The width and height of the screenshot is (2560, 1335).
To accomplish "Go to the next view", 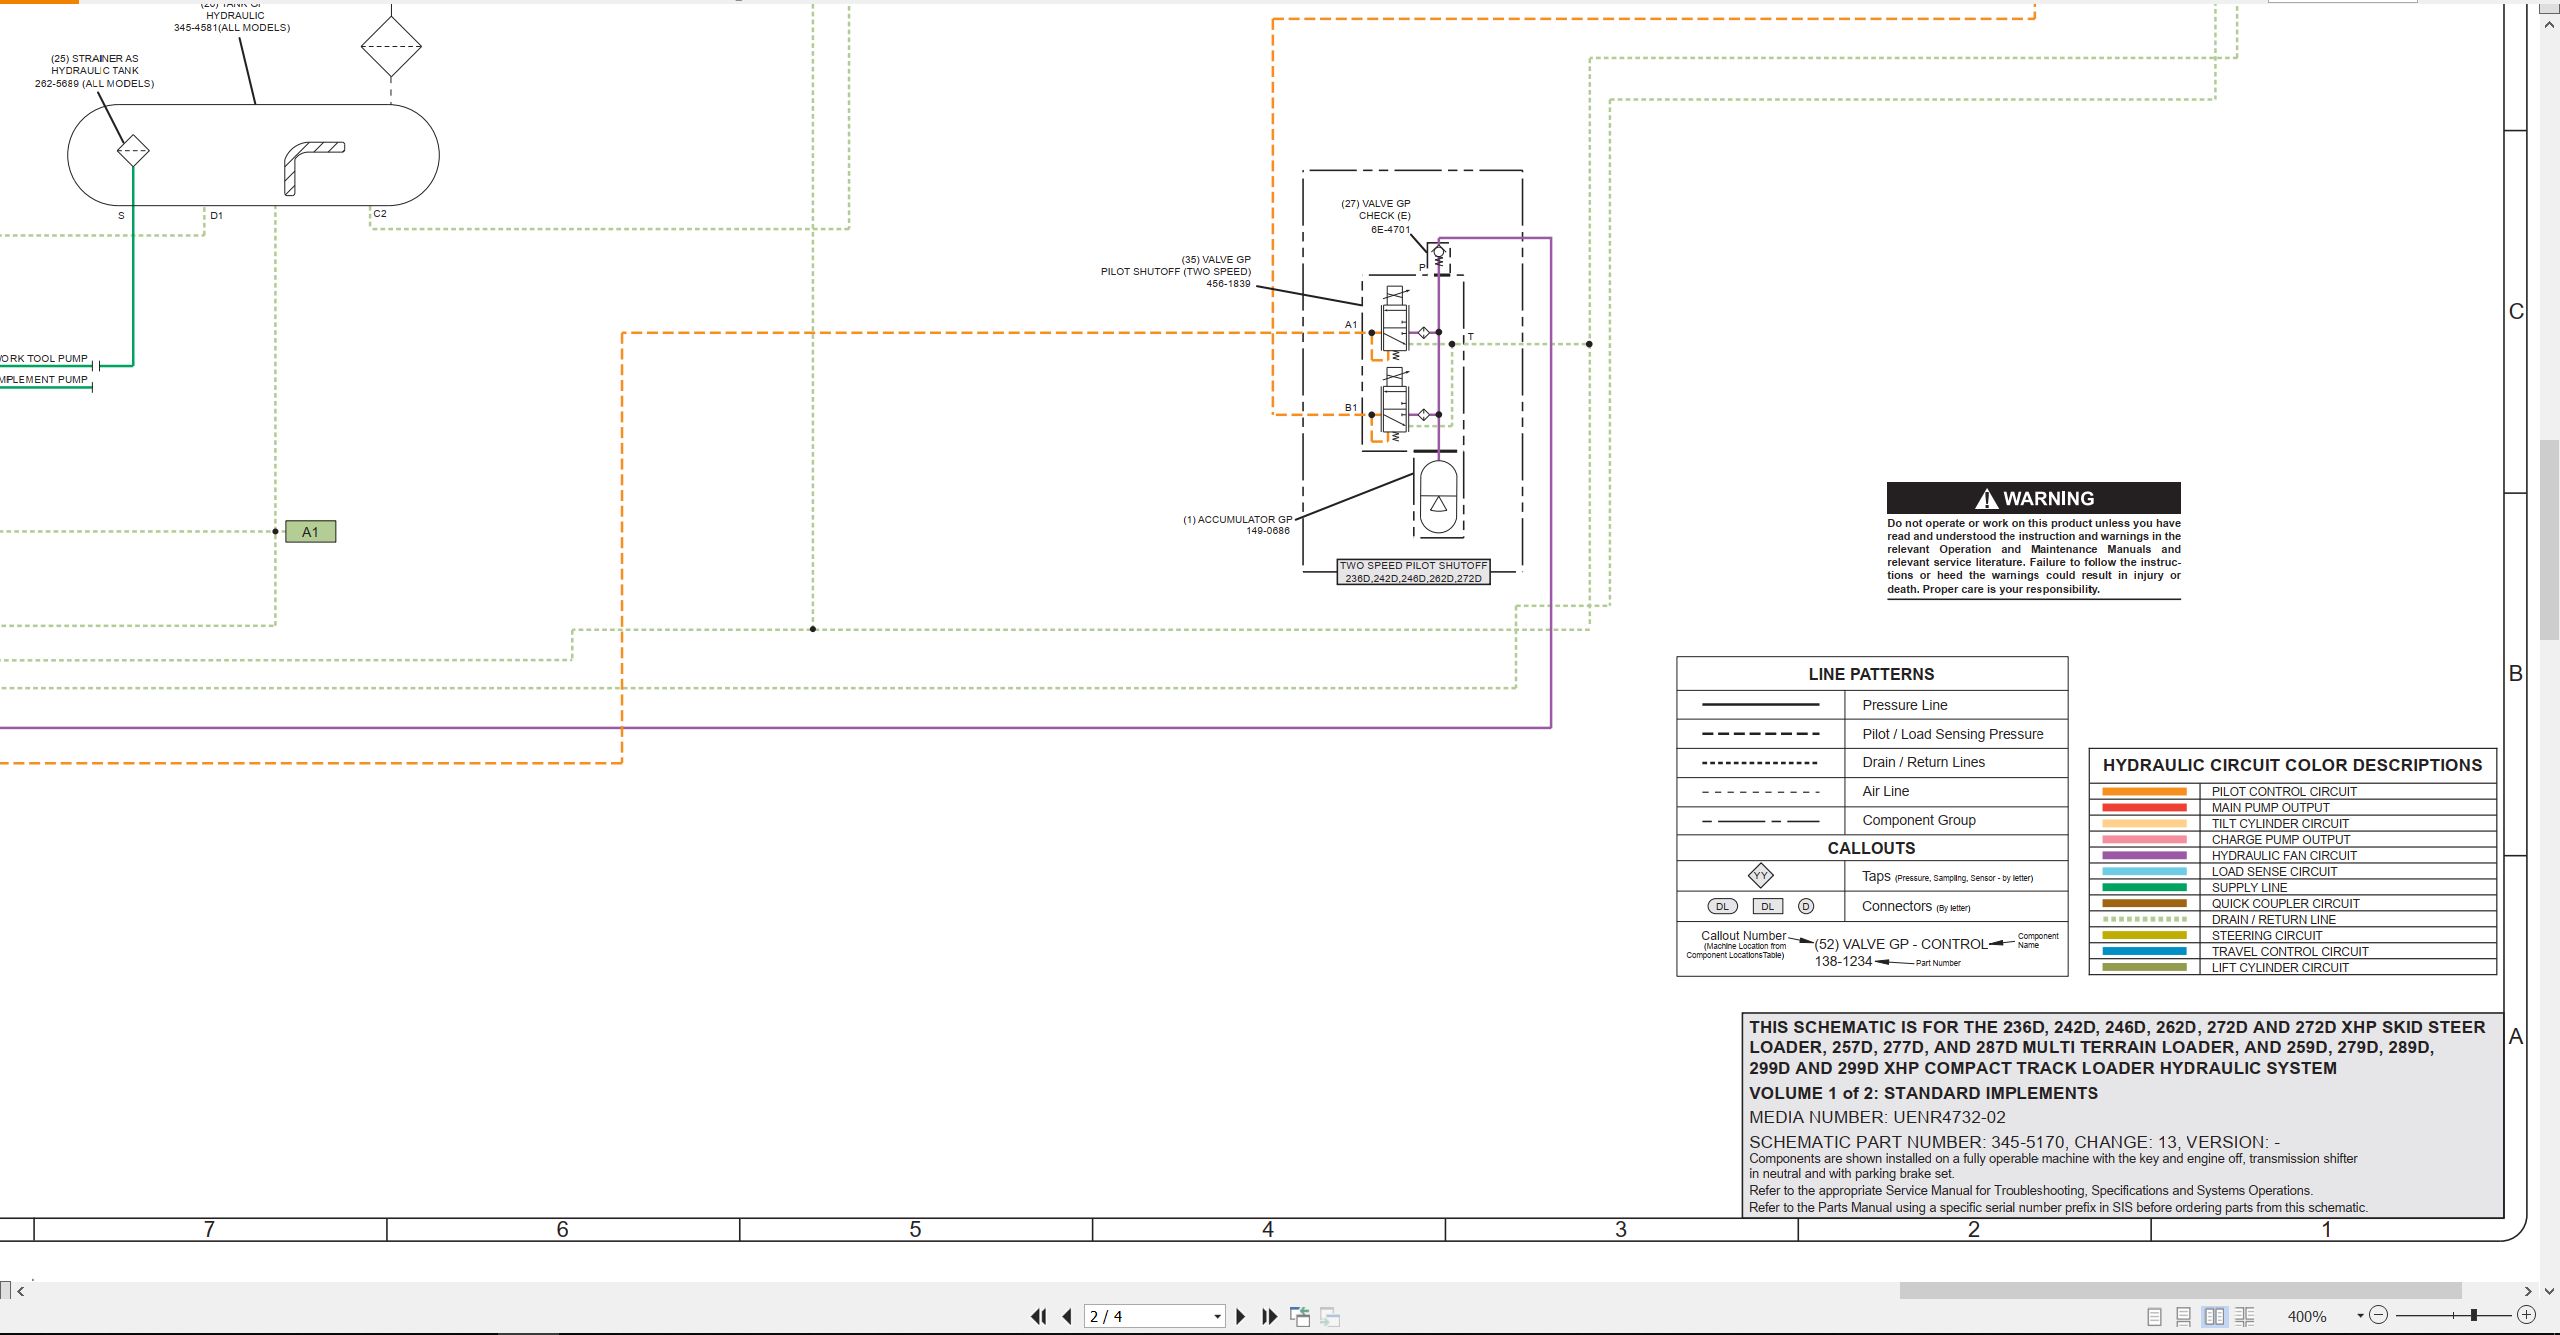I will tap(1330, 1317).
